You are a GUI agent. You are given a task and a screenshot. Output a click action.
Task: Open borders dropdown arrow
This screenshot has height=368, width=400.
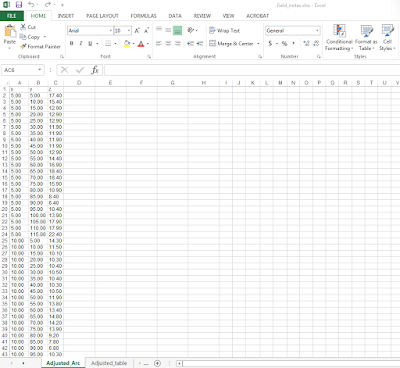pyautogui.click(x=115, y=43)
